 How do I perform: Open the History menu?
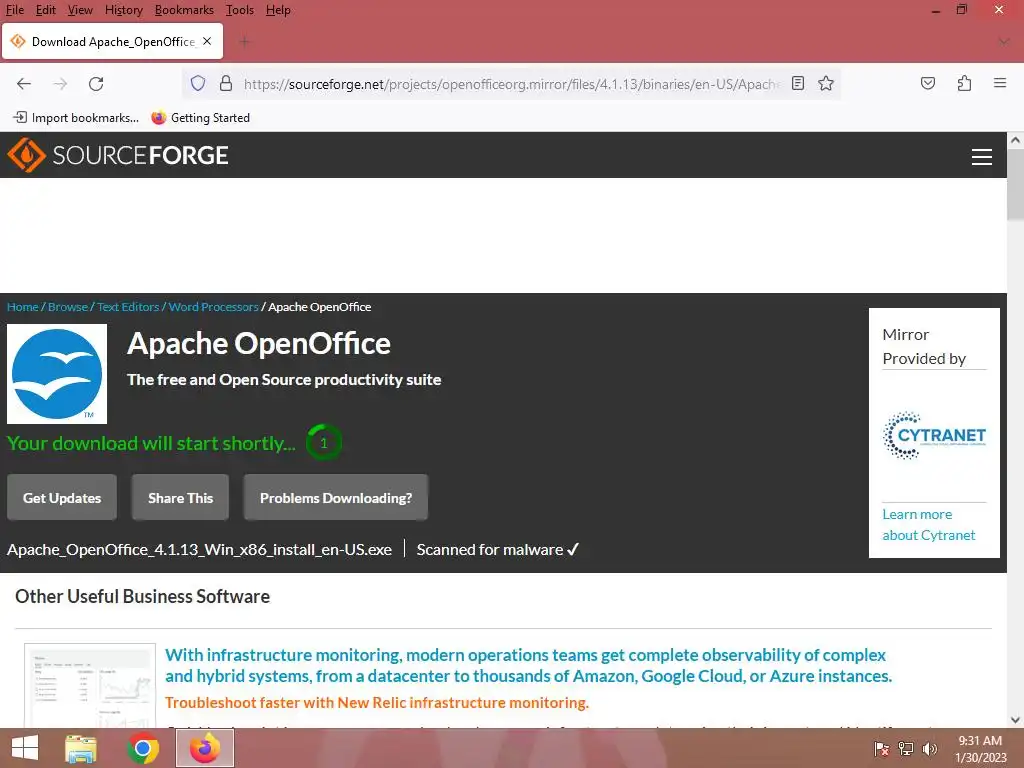point(123,10)
